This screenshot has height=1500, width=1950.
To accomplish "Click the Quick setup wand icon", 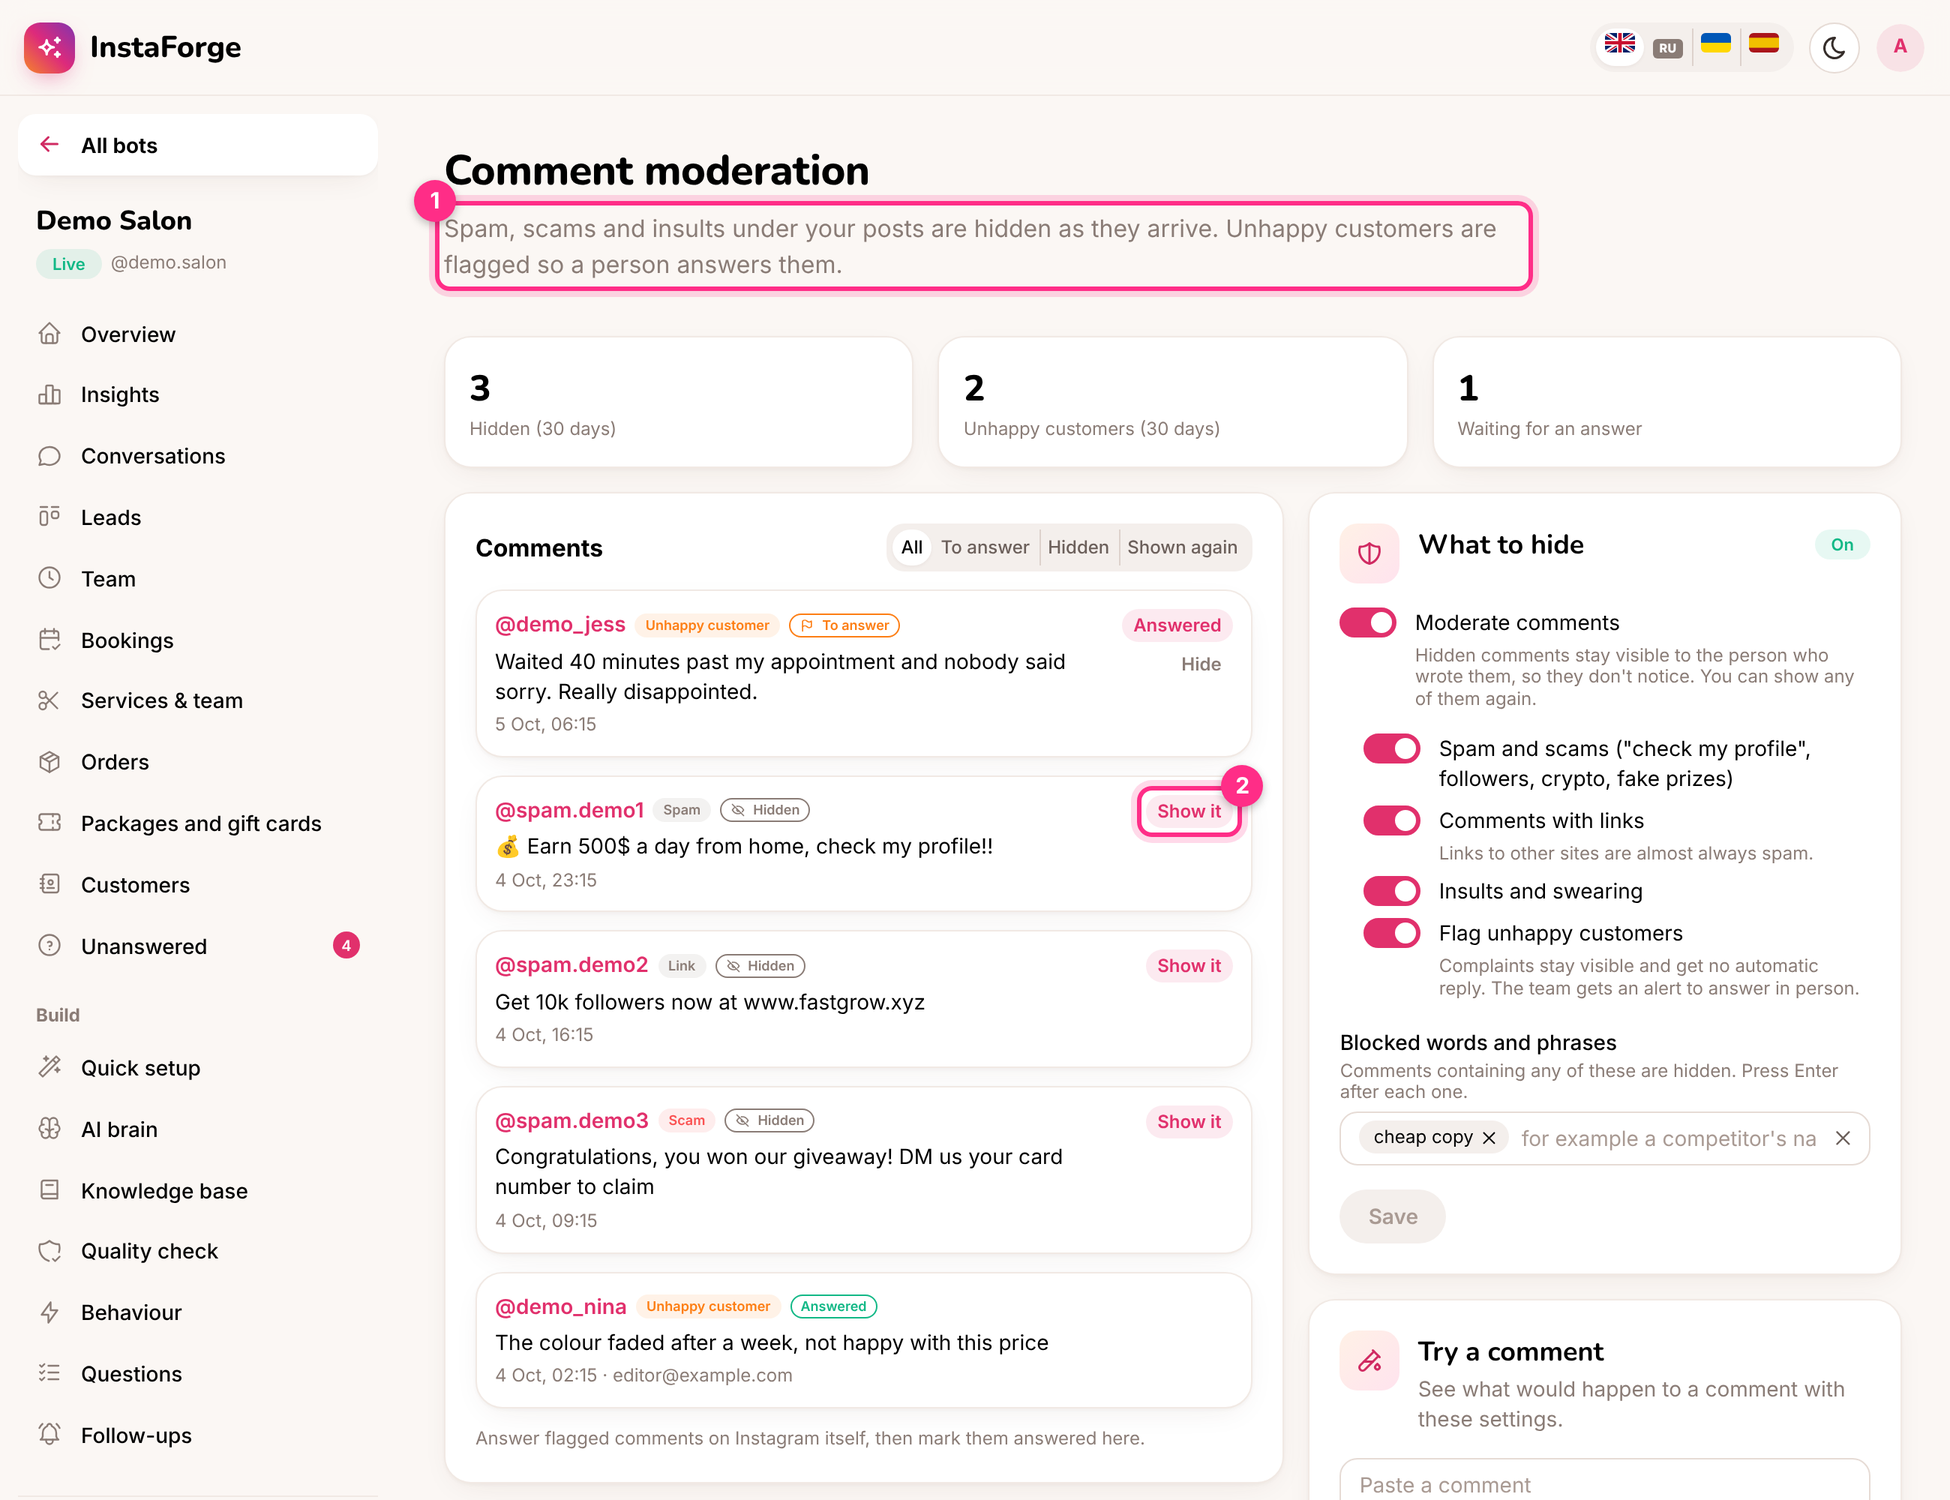I will (x=50, y=1067).
